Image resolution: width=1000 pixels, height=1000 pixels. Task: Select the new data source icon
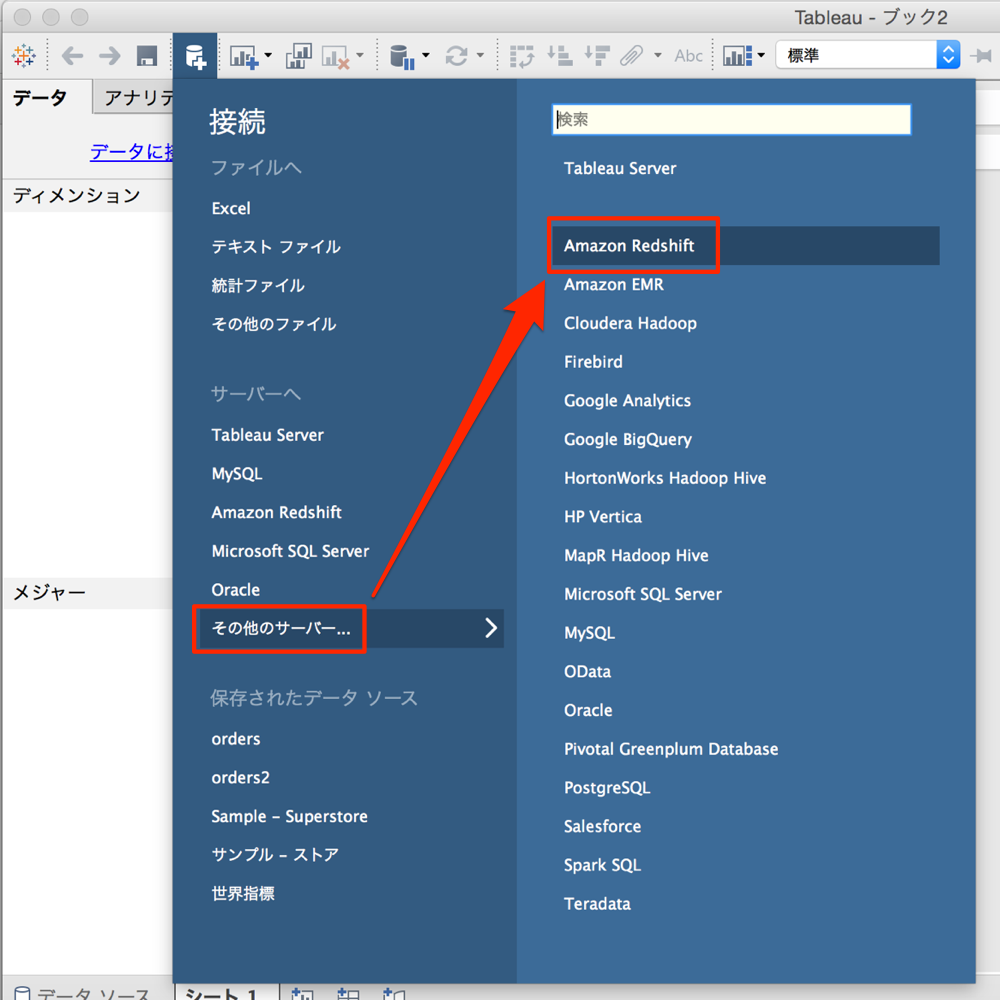pos(195,55)
